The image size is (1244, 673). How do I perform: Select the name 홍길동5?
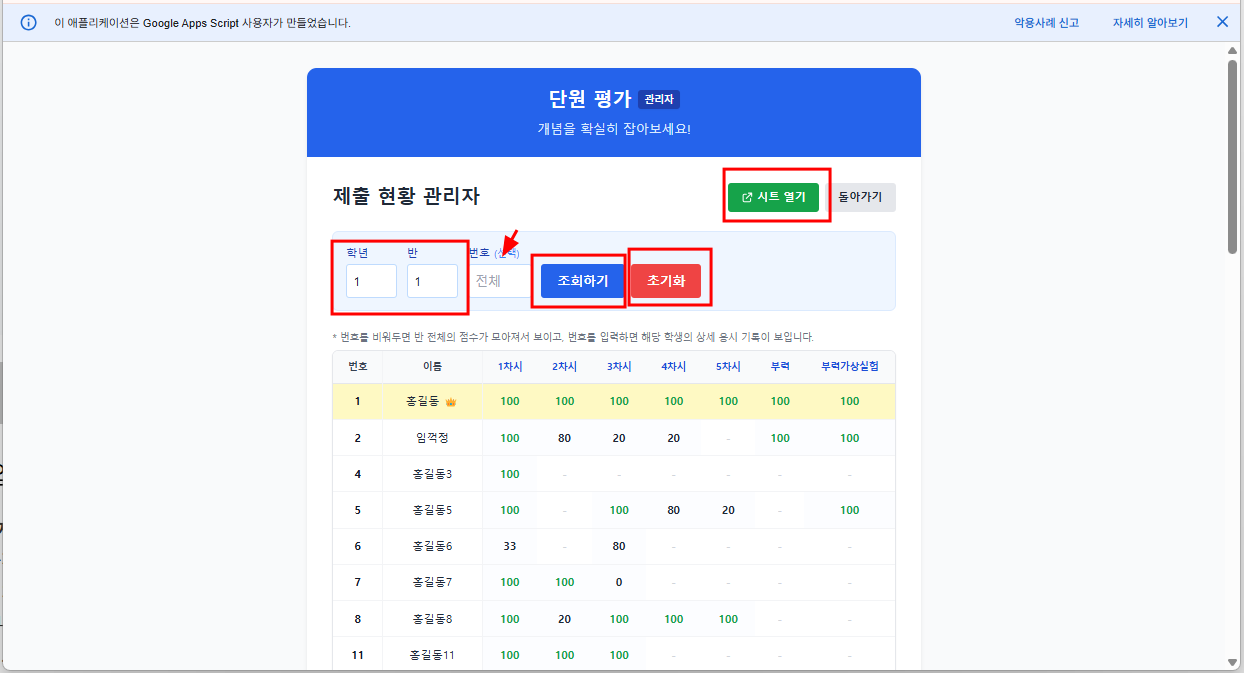click(432, 510)
